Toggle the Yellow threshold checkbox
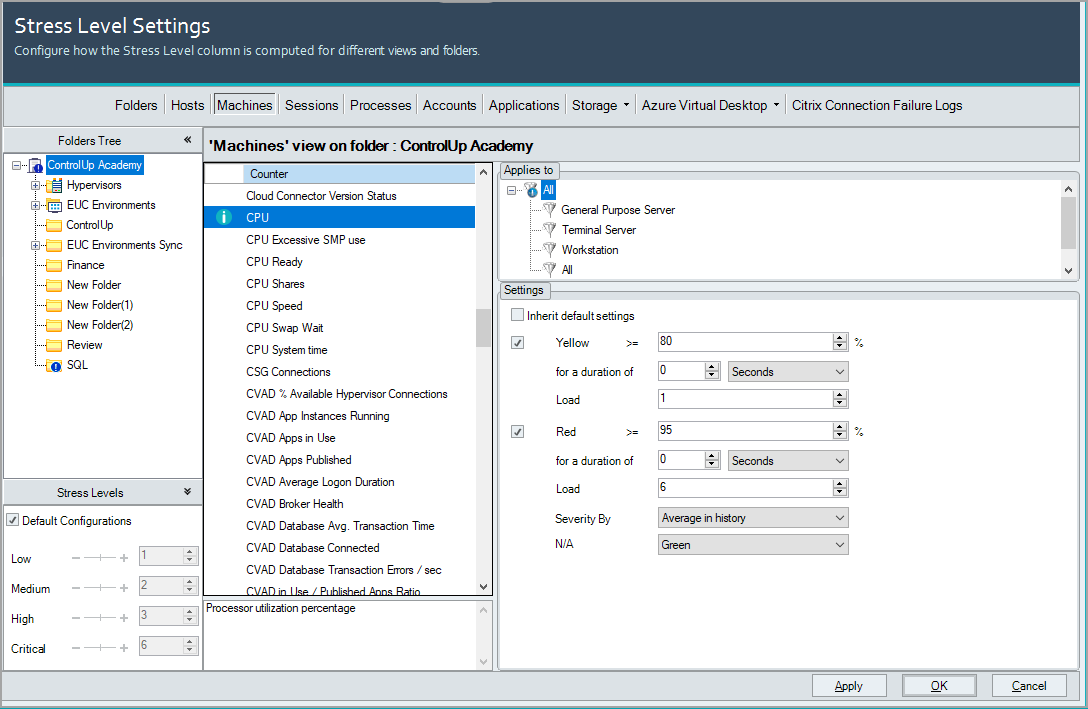This screenshot has width=1088, height=709. pos(517,342)
